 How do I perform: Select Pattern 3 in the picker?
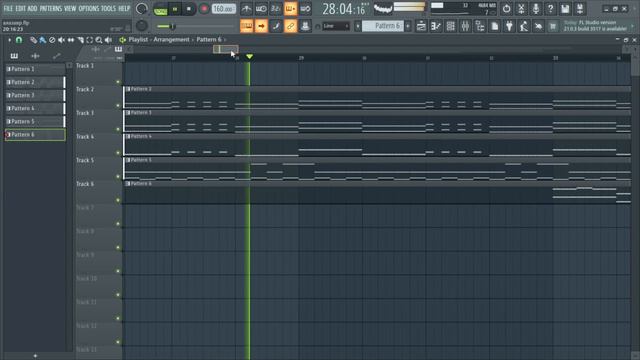35,95
